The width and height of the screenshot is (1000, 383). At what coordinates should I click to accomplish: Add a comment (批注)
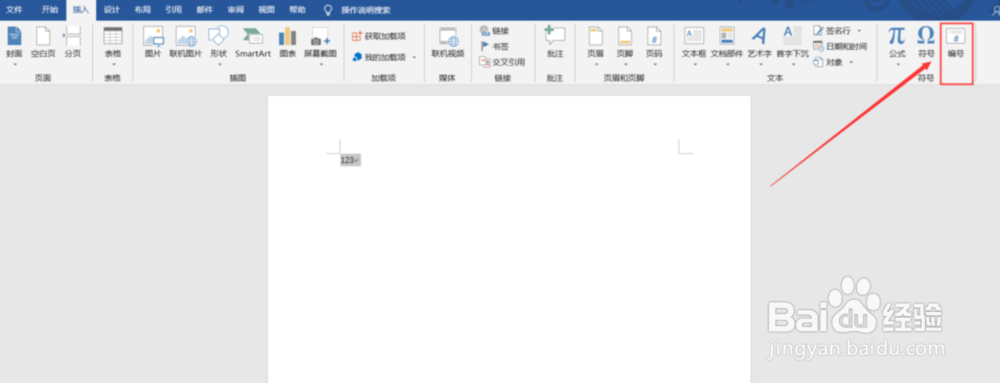pyautogui.click(x=555, y=43)
